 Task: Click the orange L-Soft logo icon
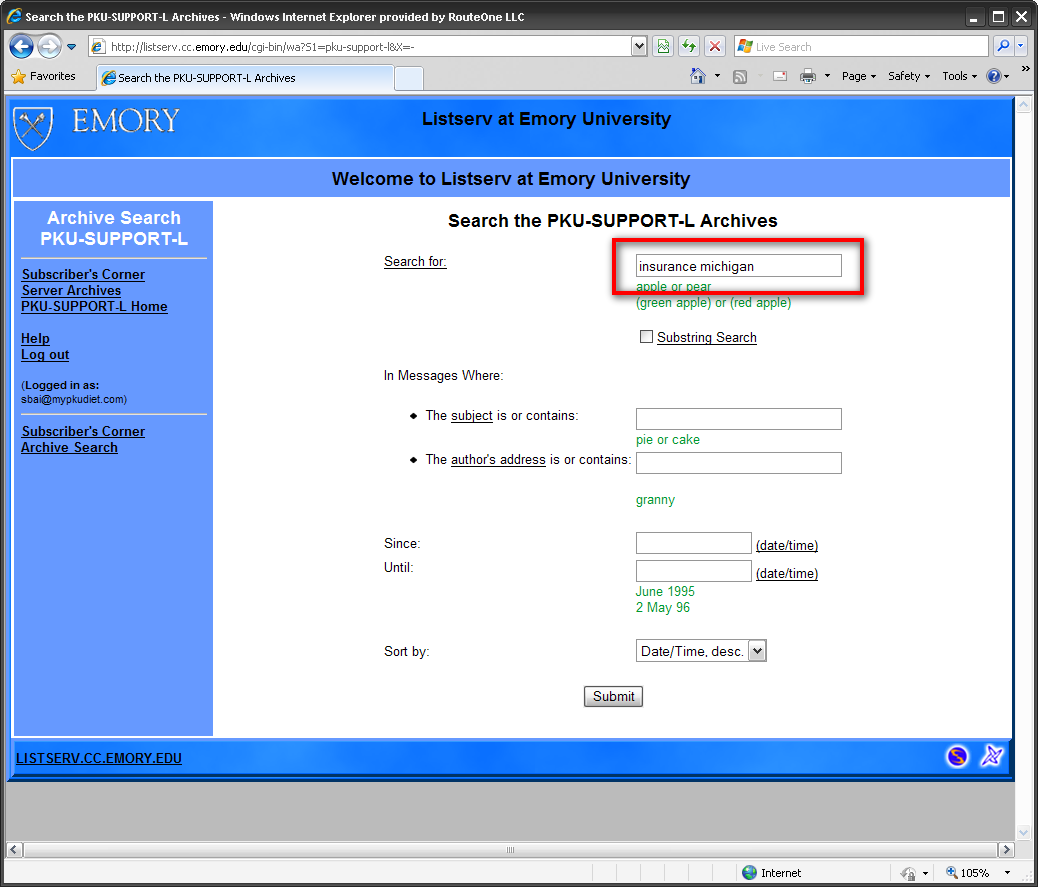point(957,756)
